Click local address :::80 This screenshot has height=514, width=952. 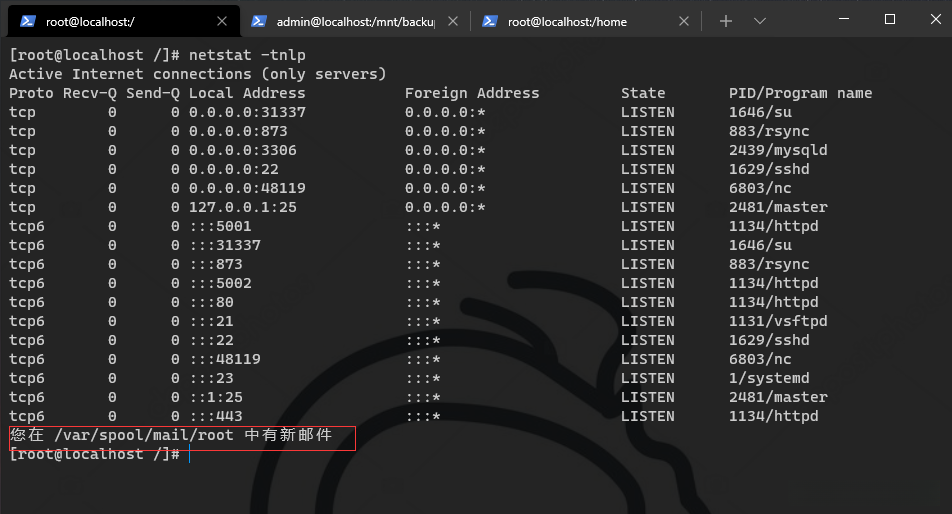pyautogui.click(x=211, y=302)
